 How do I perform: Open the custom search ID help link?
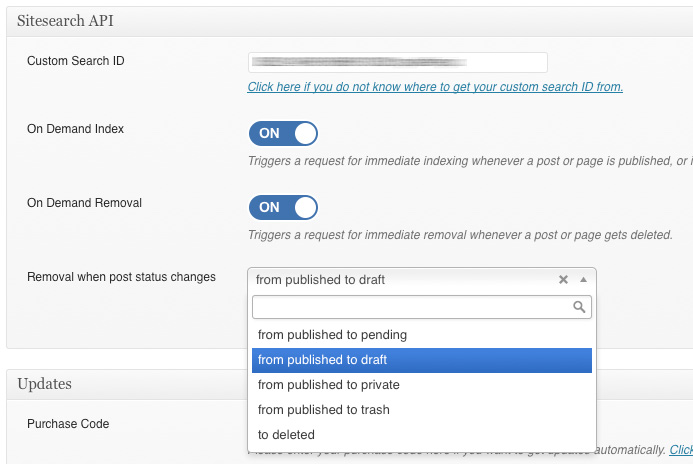[435, 87]
